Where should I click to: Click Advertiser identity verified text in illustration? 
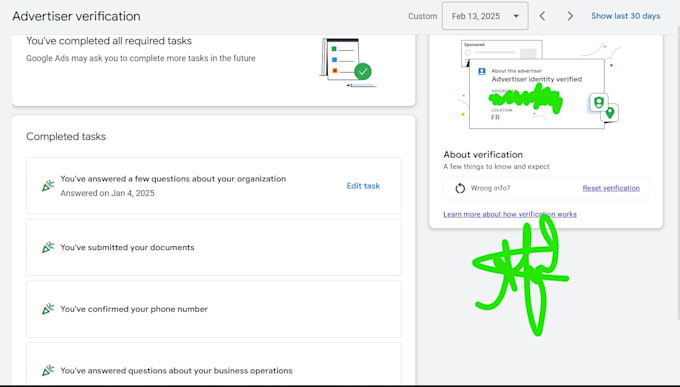click(536, 79)
